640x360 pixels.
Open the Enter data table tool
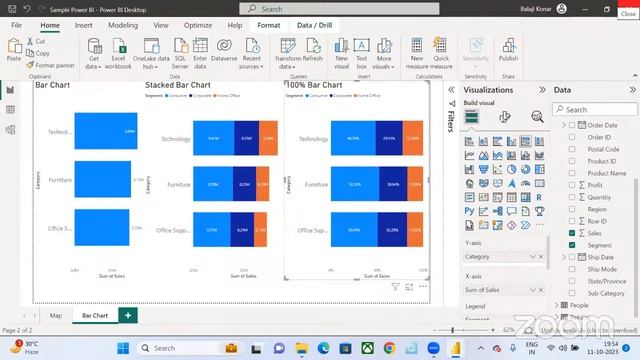[200, 53]
